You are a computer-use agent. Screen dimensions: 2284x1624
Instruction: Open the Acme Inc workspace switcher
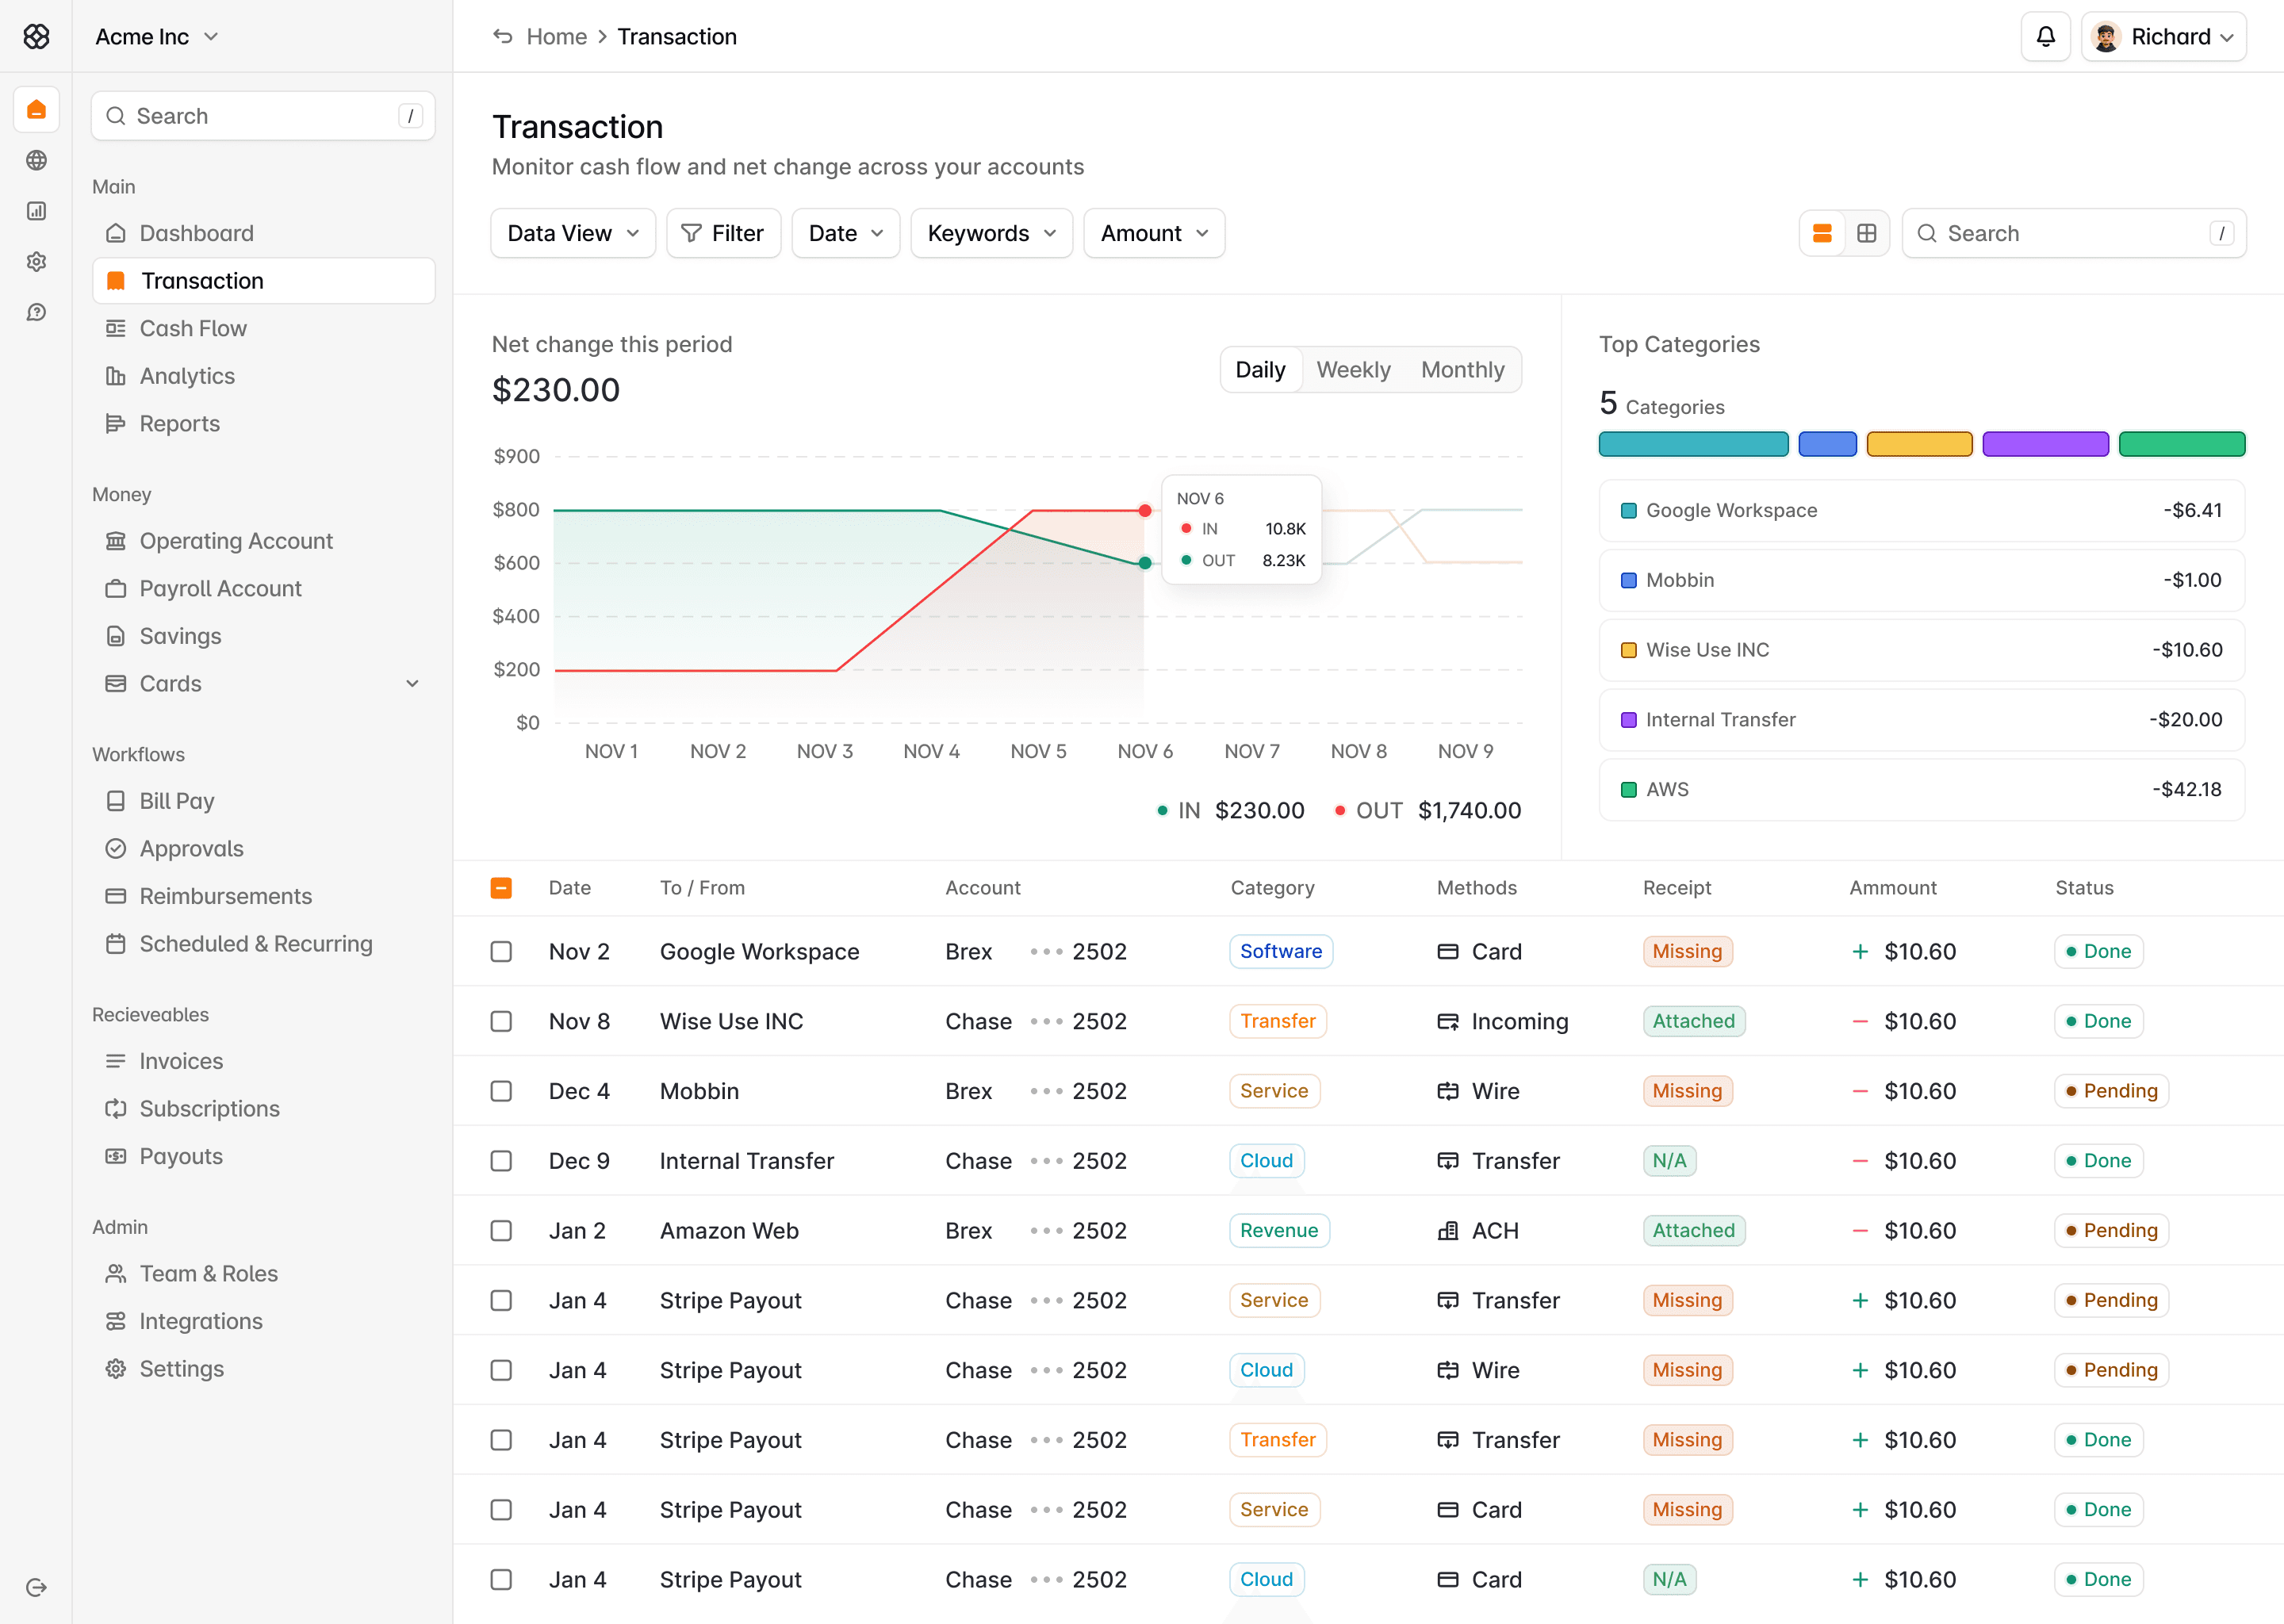157,37
